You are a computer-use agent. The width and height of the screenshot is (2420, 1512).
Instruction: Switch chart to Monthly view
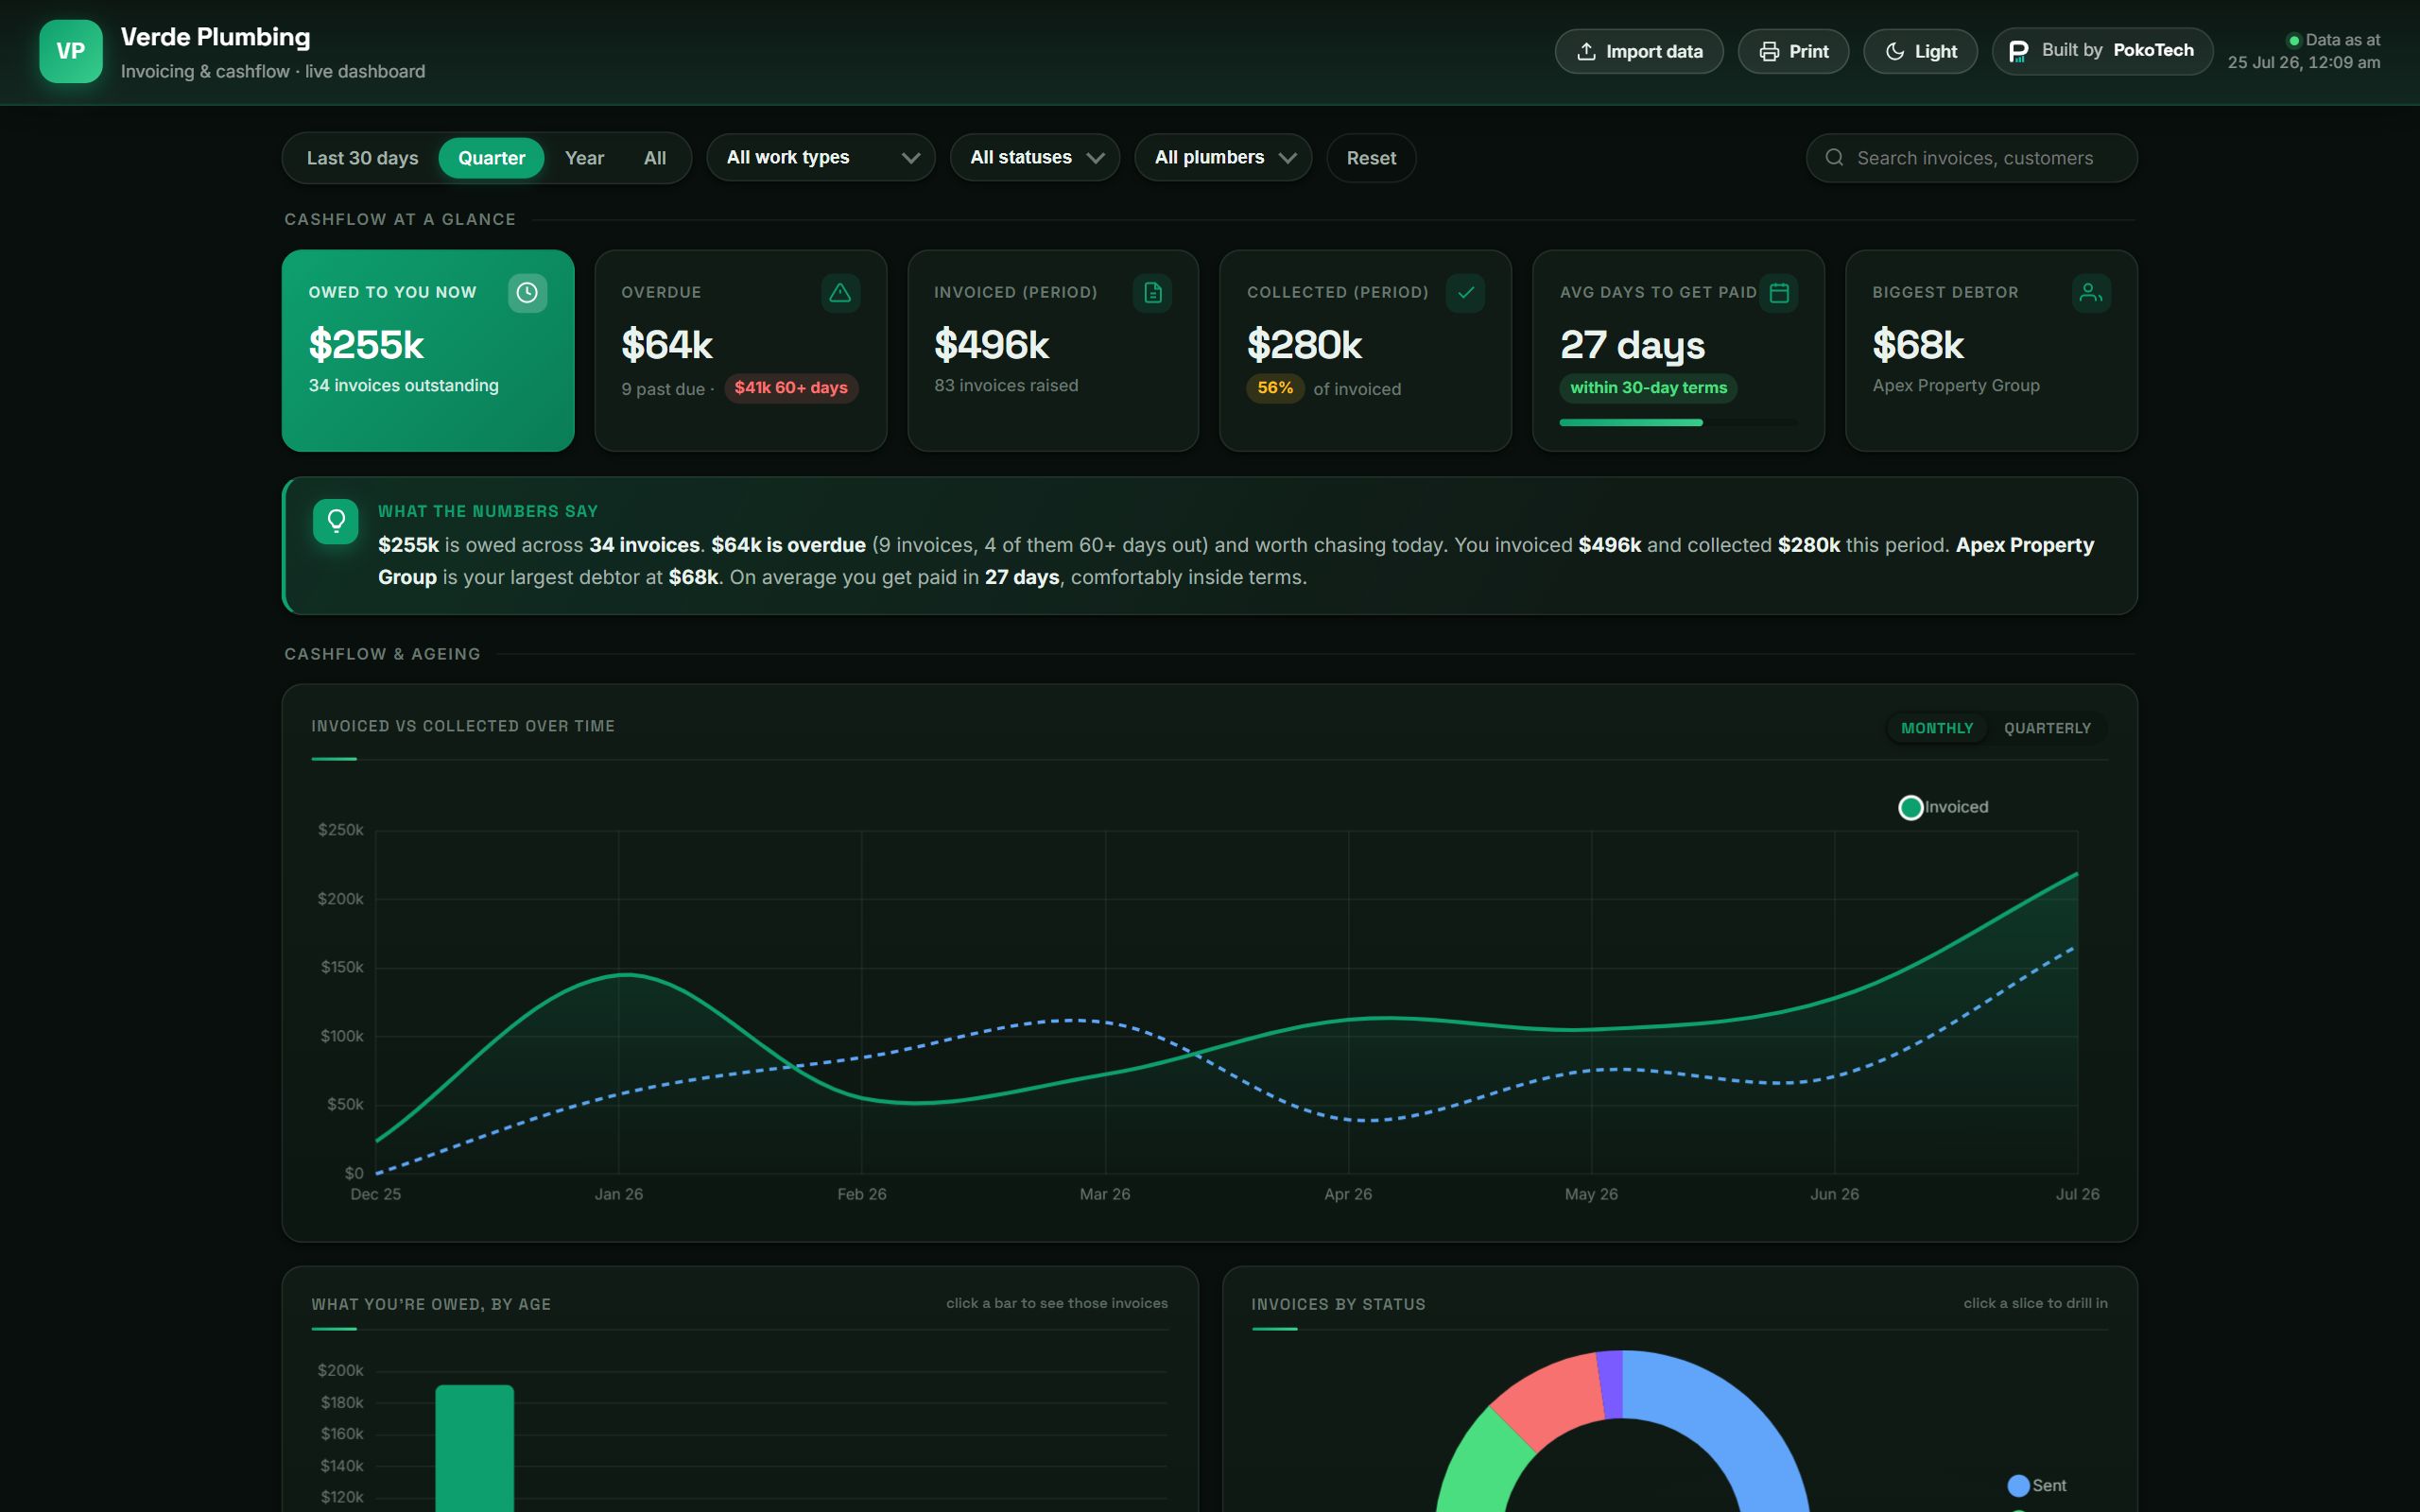(x=1936, y=728)
